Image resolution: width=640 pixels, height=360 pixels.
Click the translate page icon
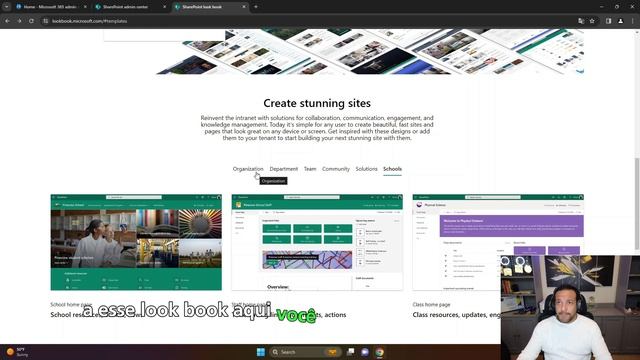point(581,21)
